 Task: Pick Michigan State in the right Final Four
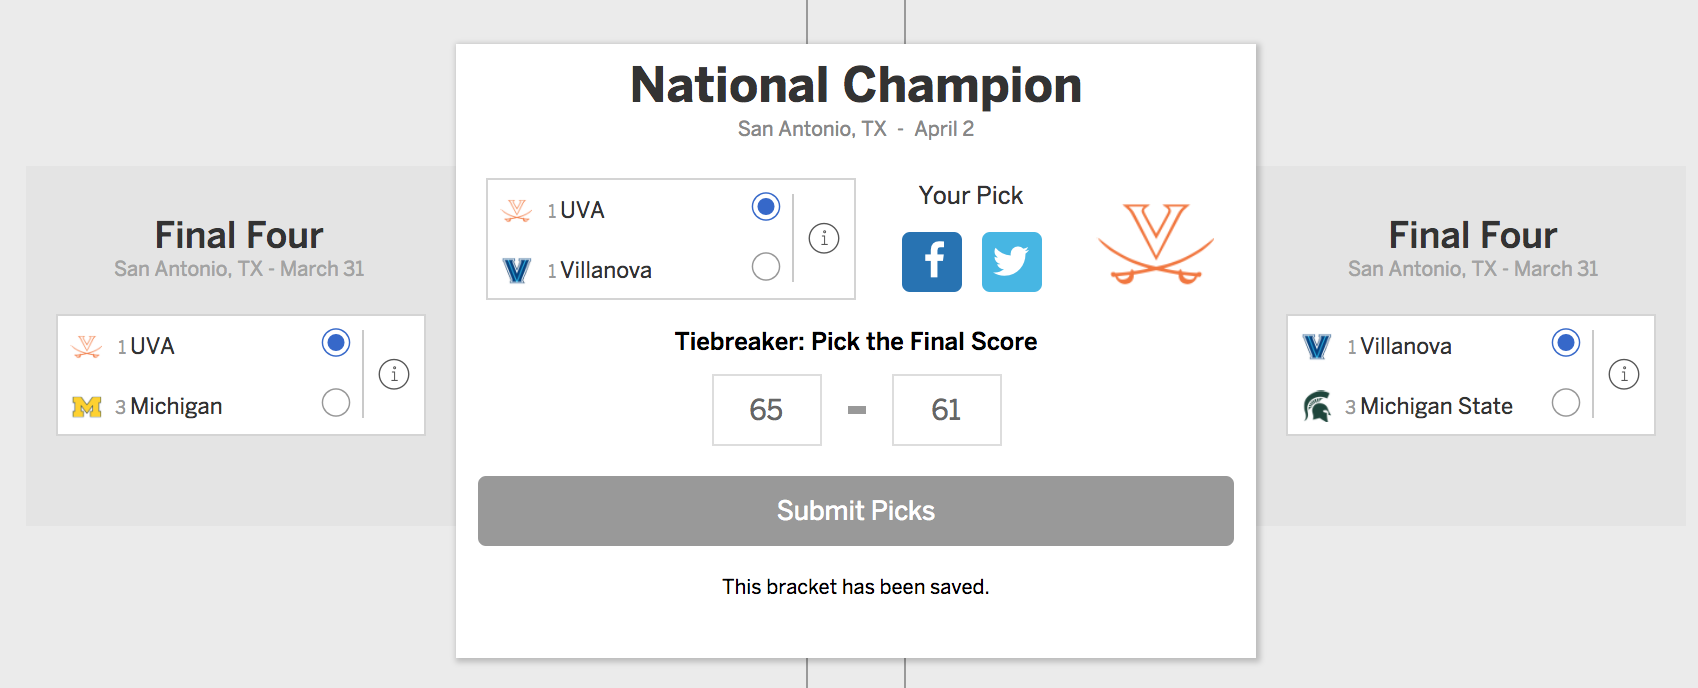tap(1565, 403)
